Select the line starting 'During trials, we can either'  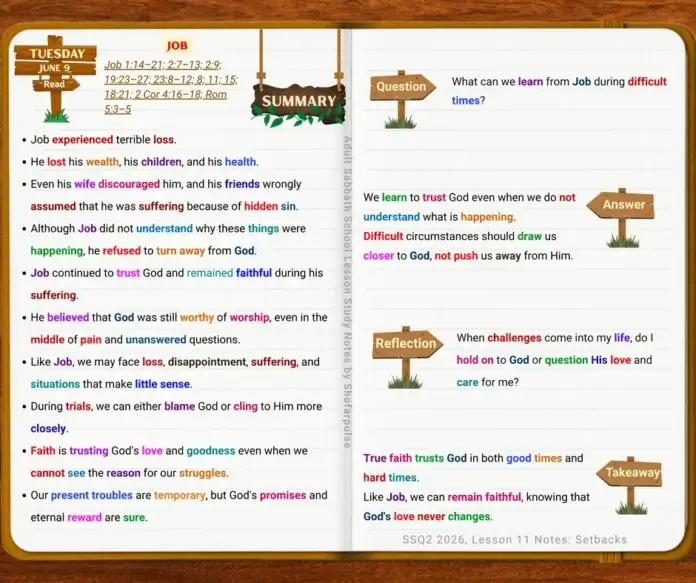[x=176, y=406]
